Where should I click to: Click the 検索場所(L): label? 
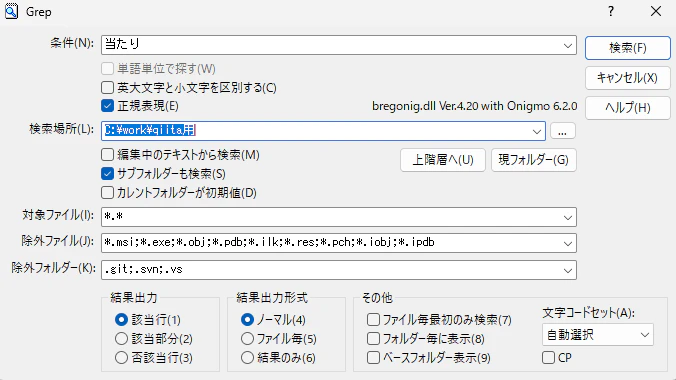pyautogui.click(x=62, y=129)
